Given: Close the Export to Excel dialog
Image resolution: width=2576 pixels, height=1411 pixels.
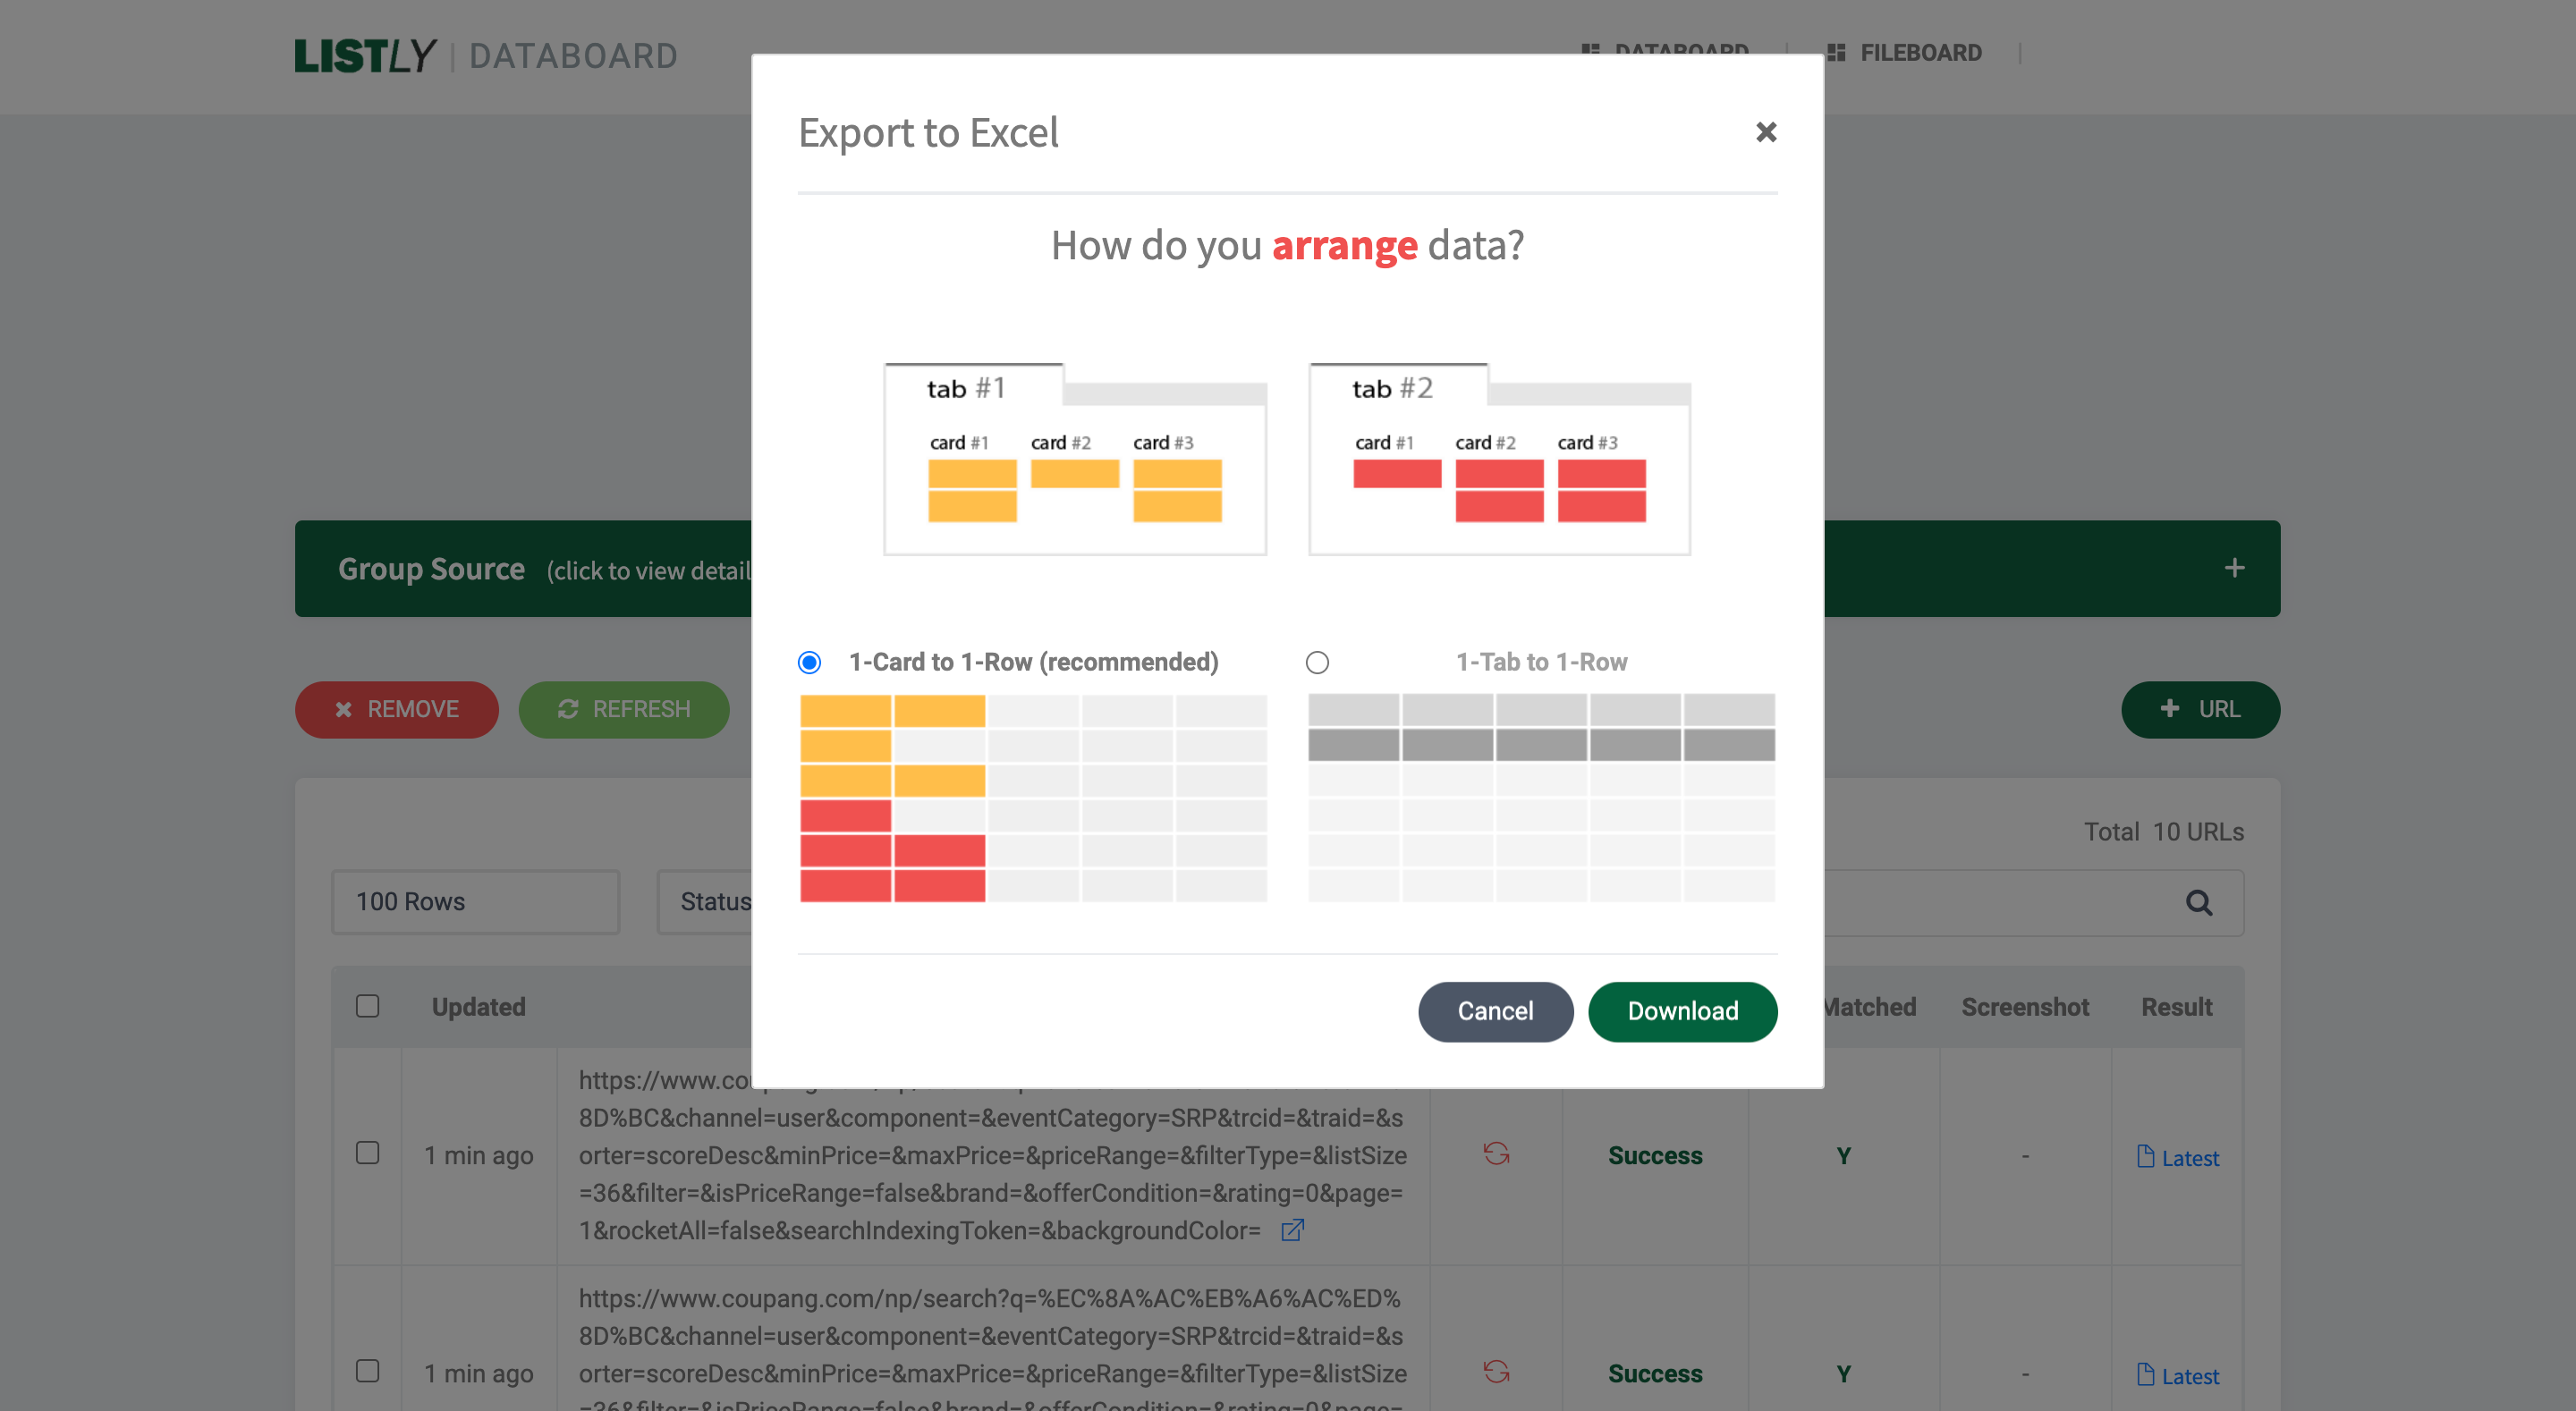Looking at the screenshot, I should (x=1765, y=132).
